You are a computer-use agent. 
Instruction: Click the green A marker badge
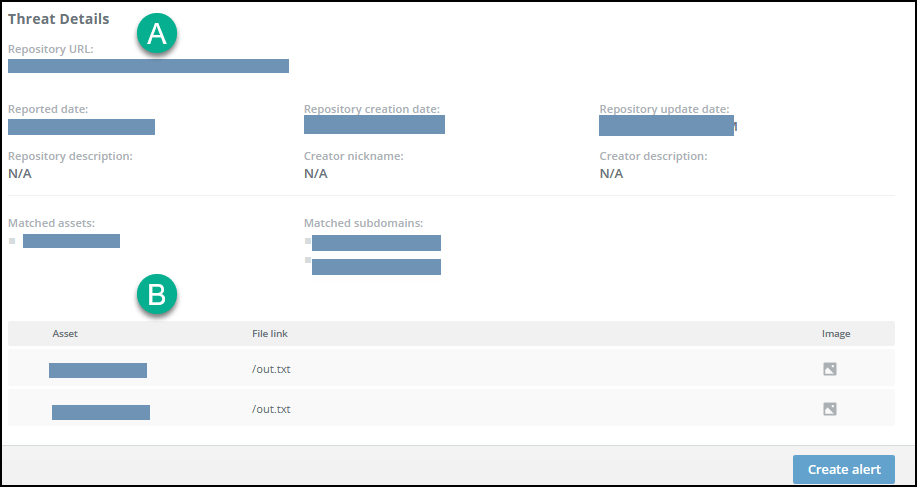click(156, 34)
